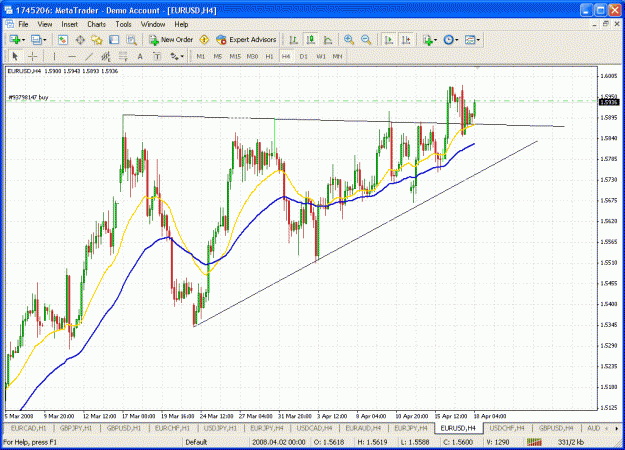Image resolution: width=625 pixels, height=450 pixels.
Task: Launch the Strategy Tester
Action: click(132, 40)
